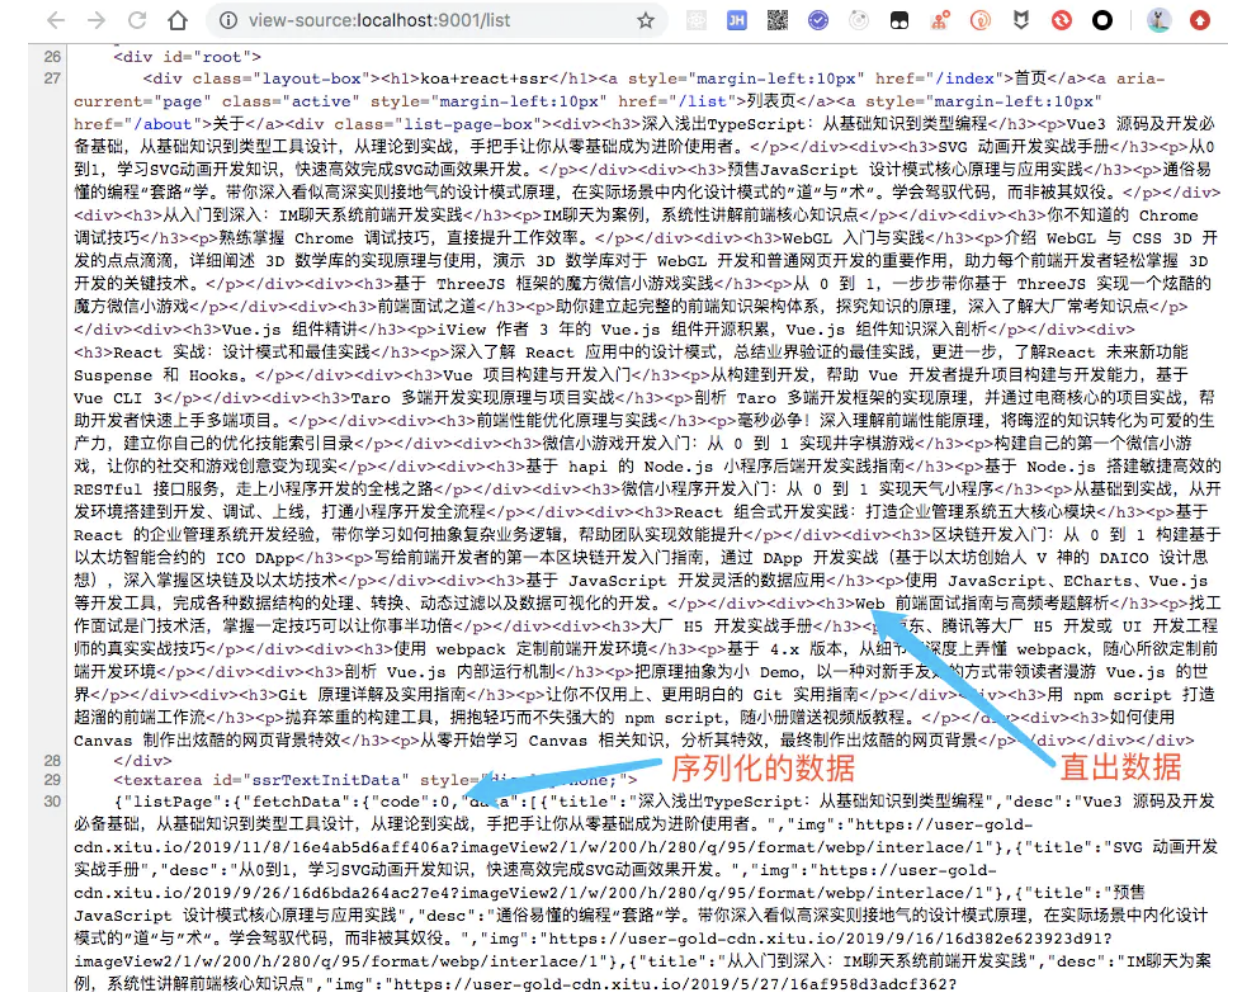Click the black circle extension icon
This screenshot has height=992, width=1260.
(1102, 20)
